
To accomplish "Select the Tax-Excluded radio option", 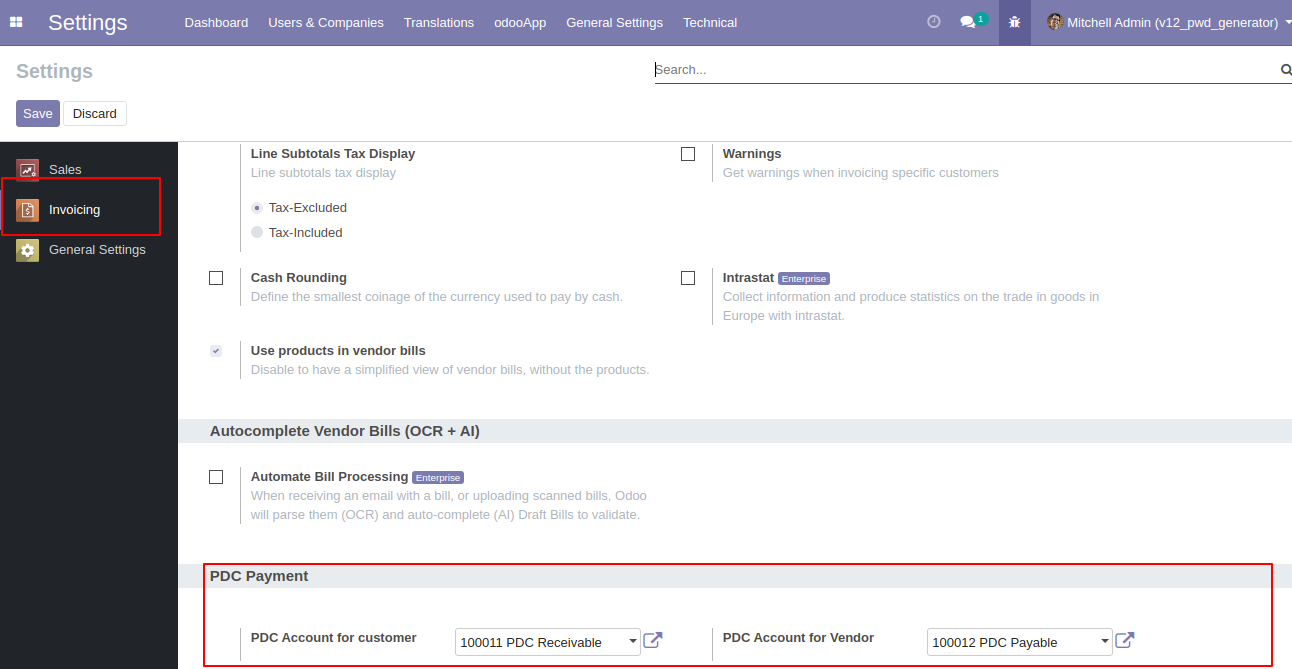I will [257, 208].
